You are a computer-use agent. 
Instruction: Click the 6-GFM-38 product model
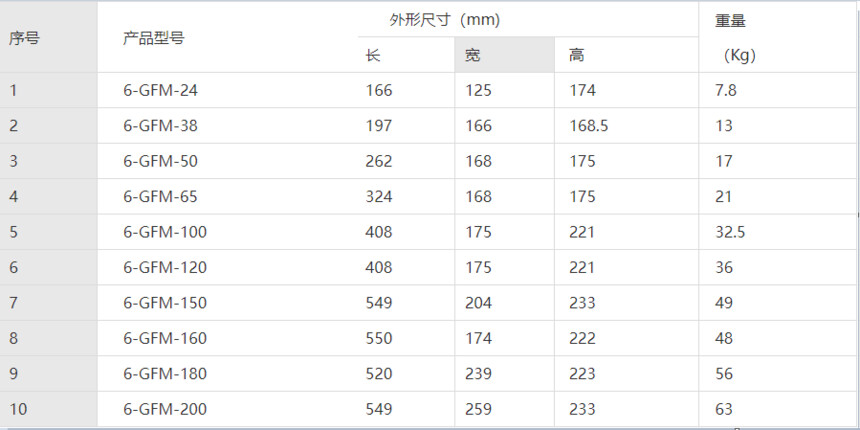161,126
